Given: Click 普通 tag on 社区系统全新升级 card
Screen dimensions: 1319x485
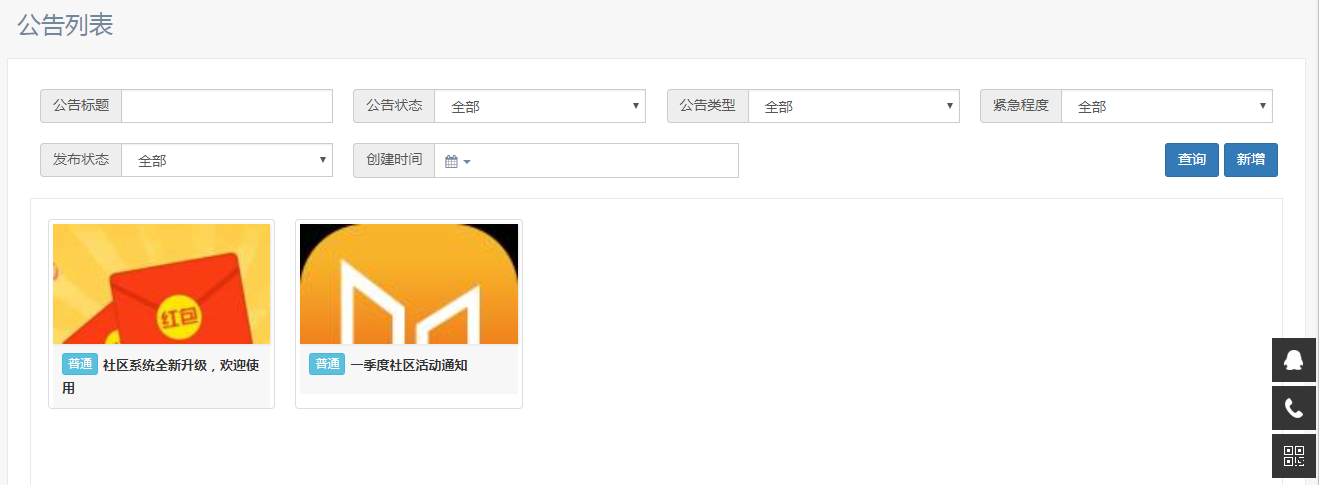Looking at the screenshot, I should (79, 364).
